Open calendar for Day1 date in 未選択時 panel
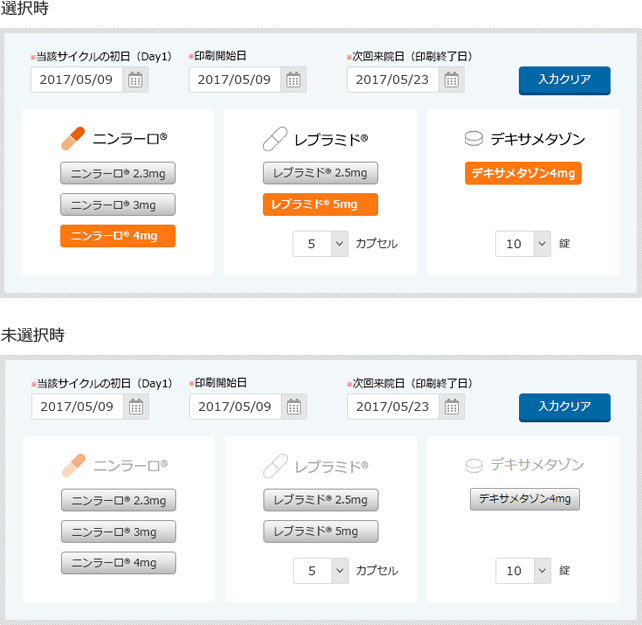Screen dimensions: 642x625 pos(136,407)
